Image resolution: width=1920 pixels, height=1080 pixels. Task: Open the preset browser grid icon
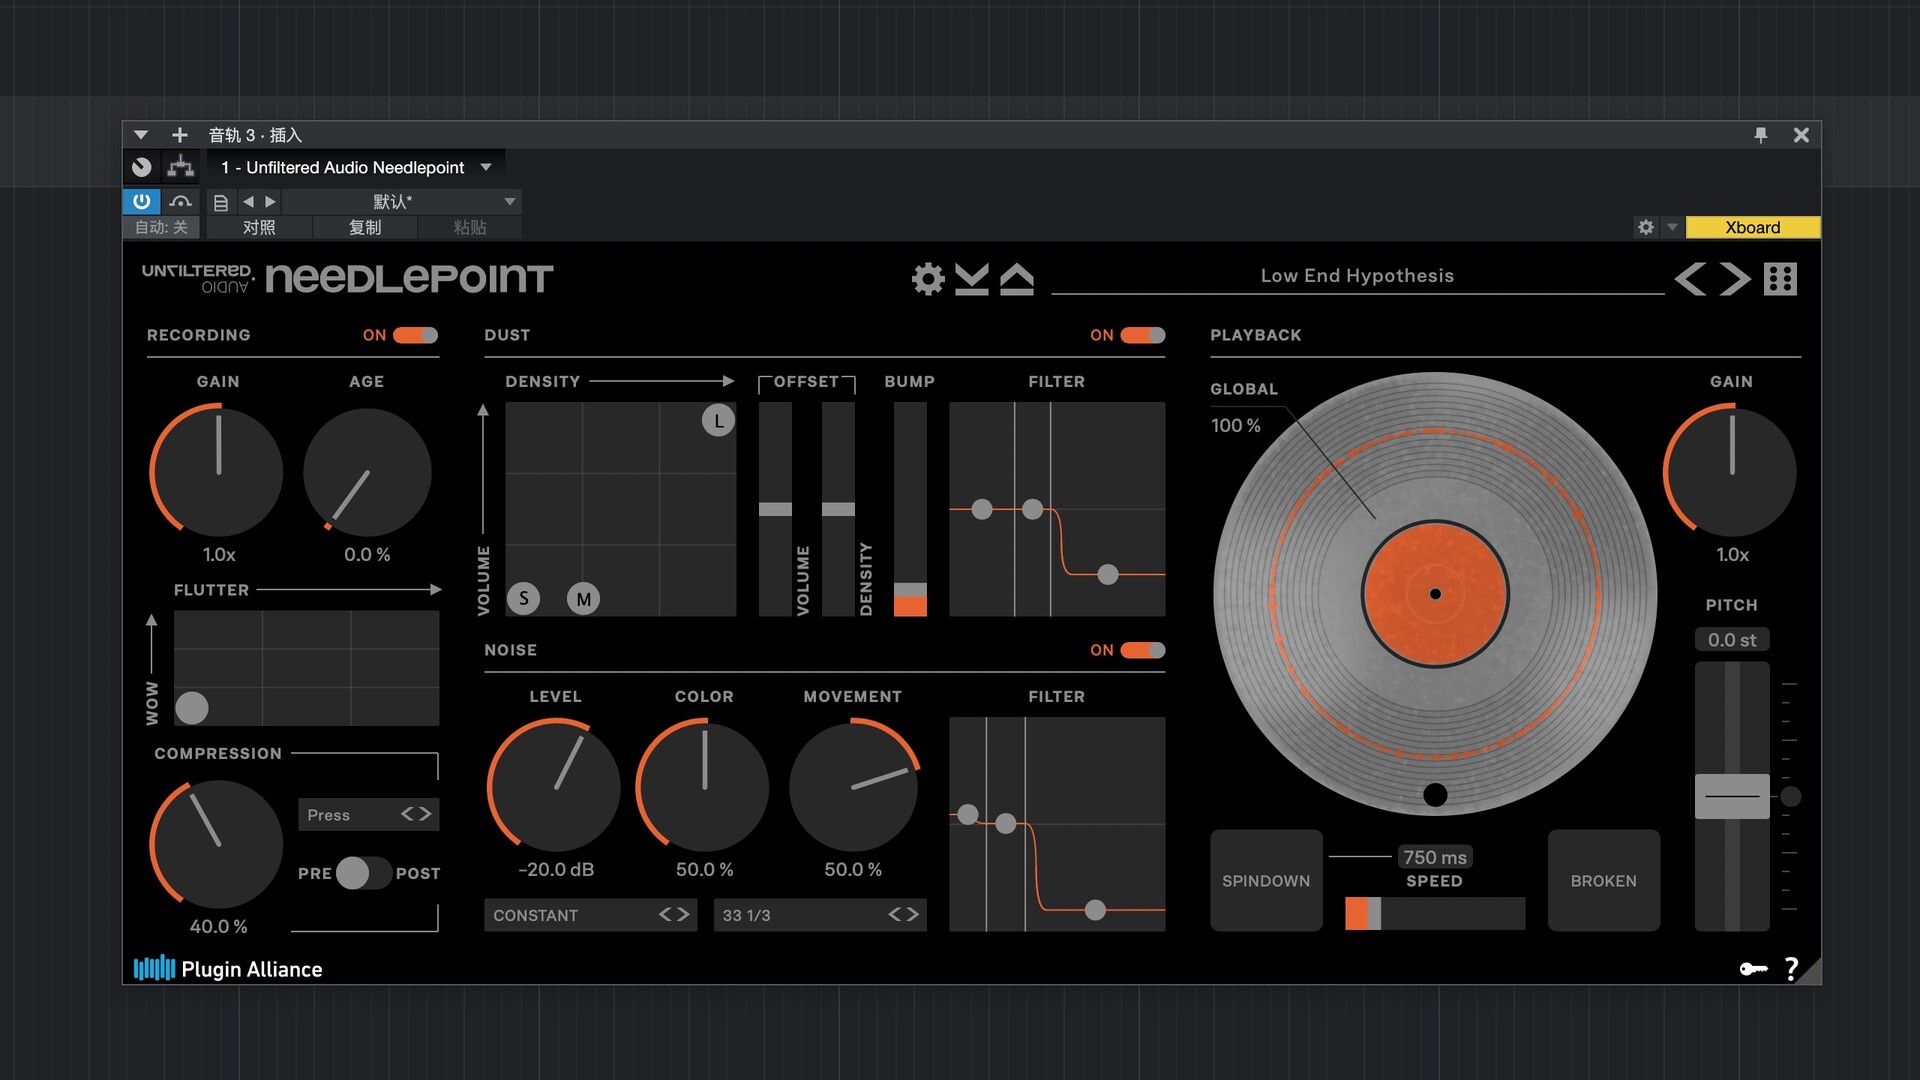point(1781,279)
